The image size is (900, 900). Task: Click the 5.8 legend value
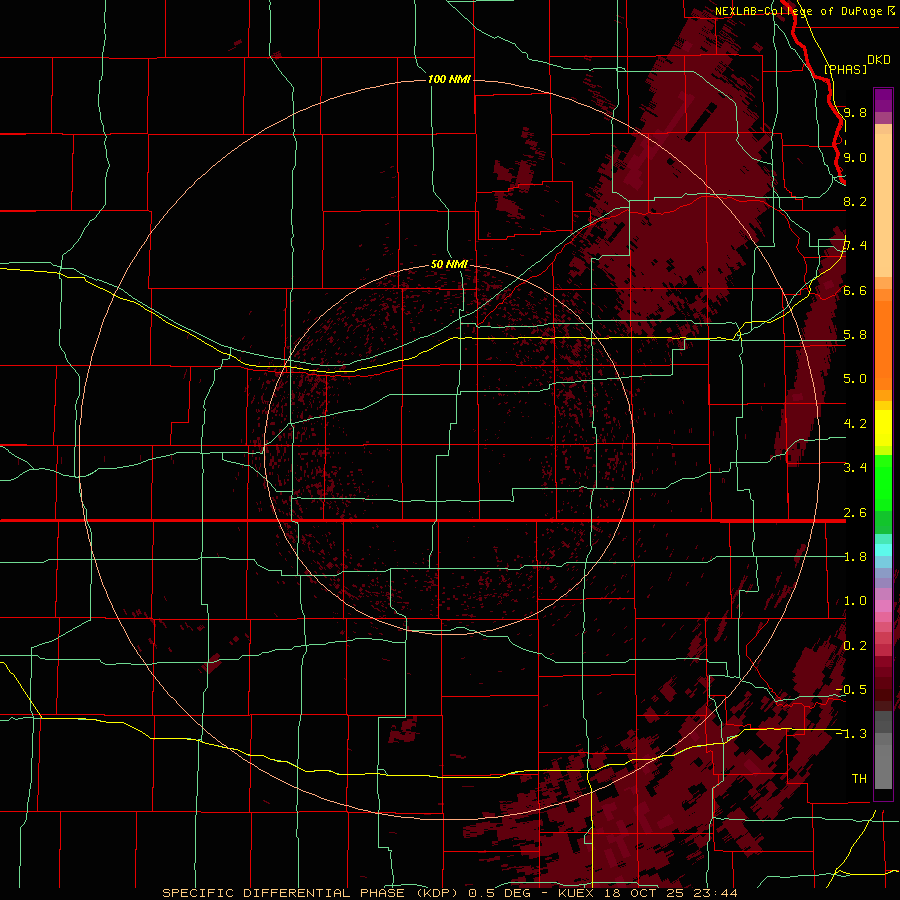tap(855, 335)
